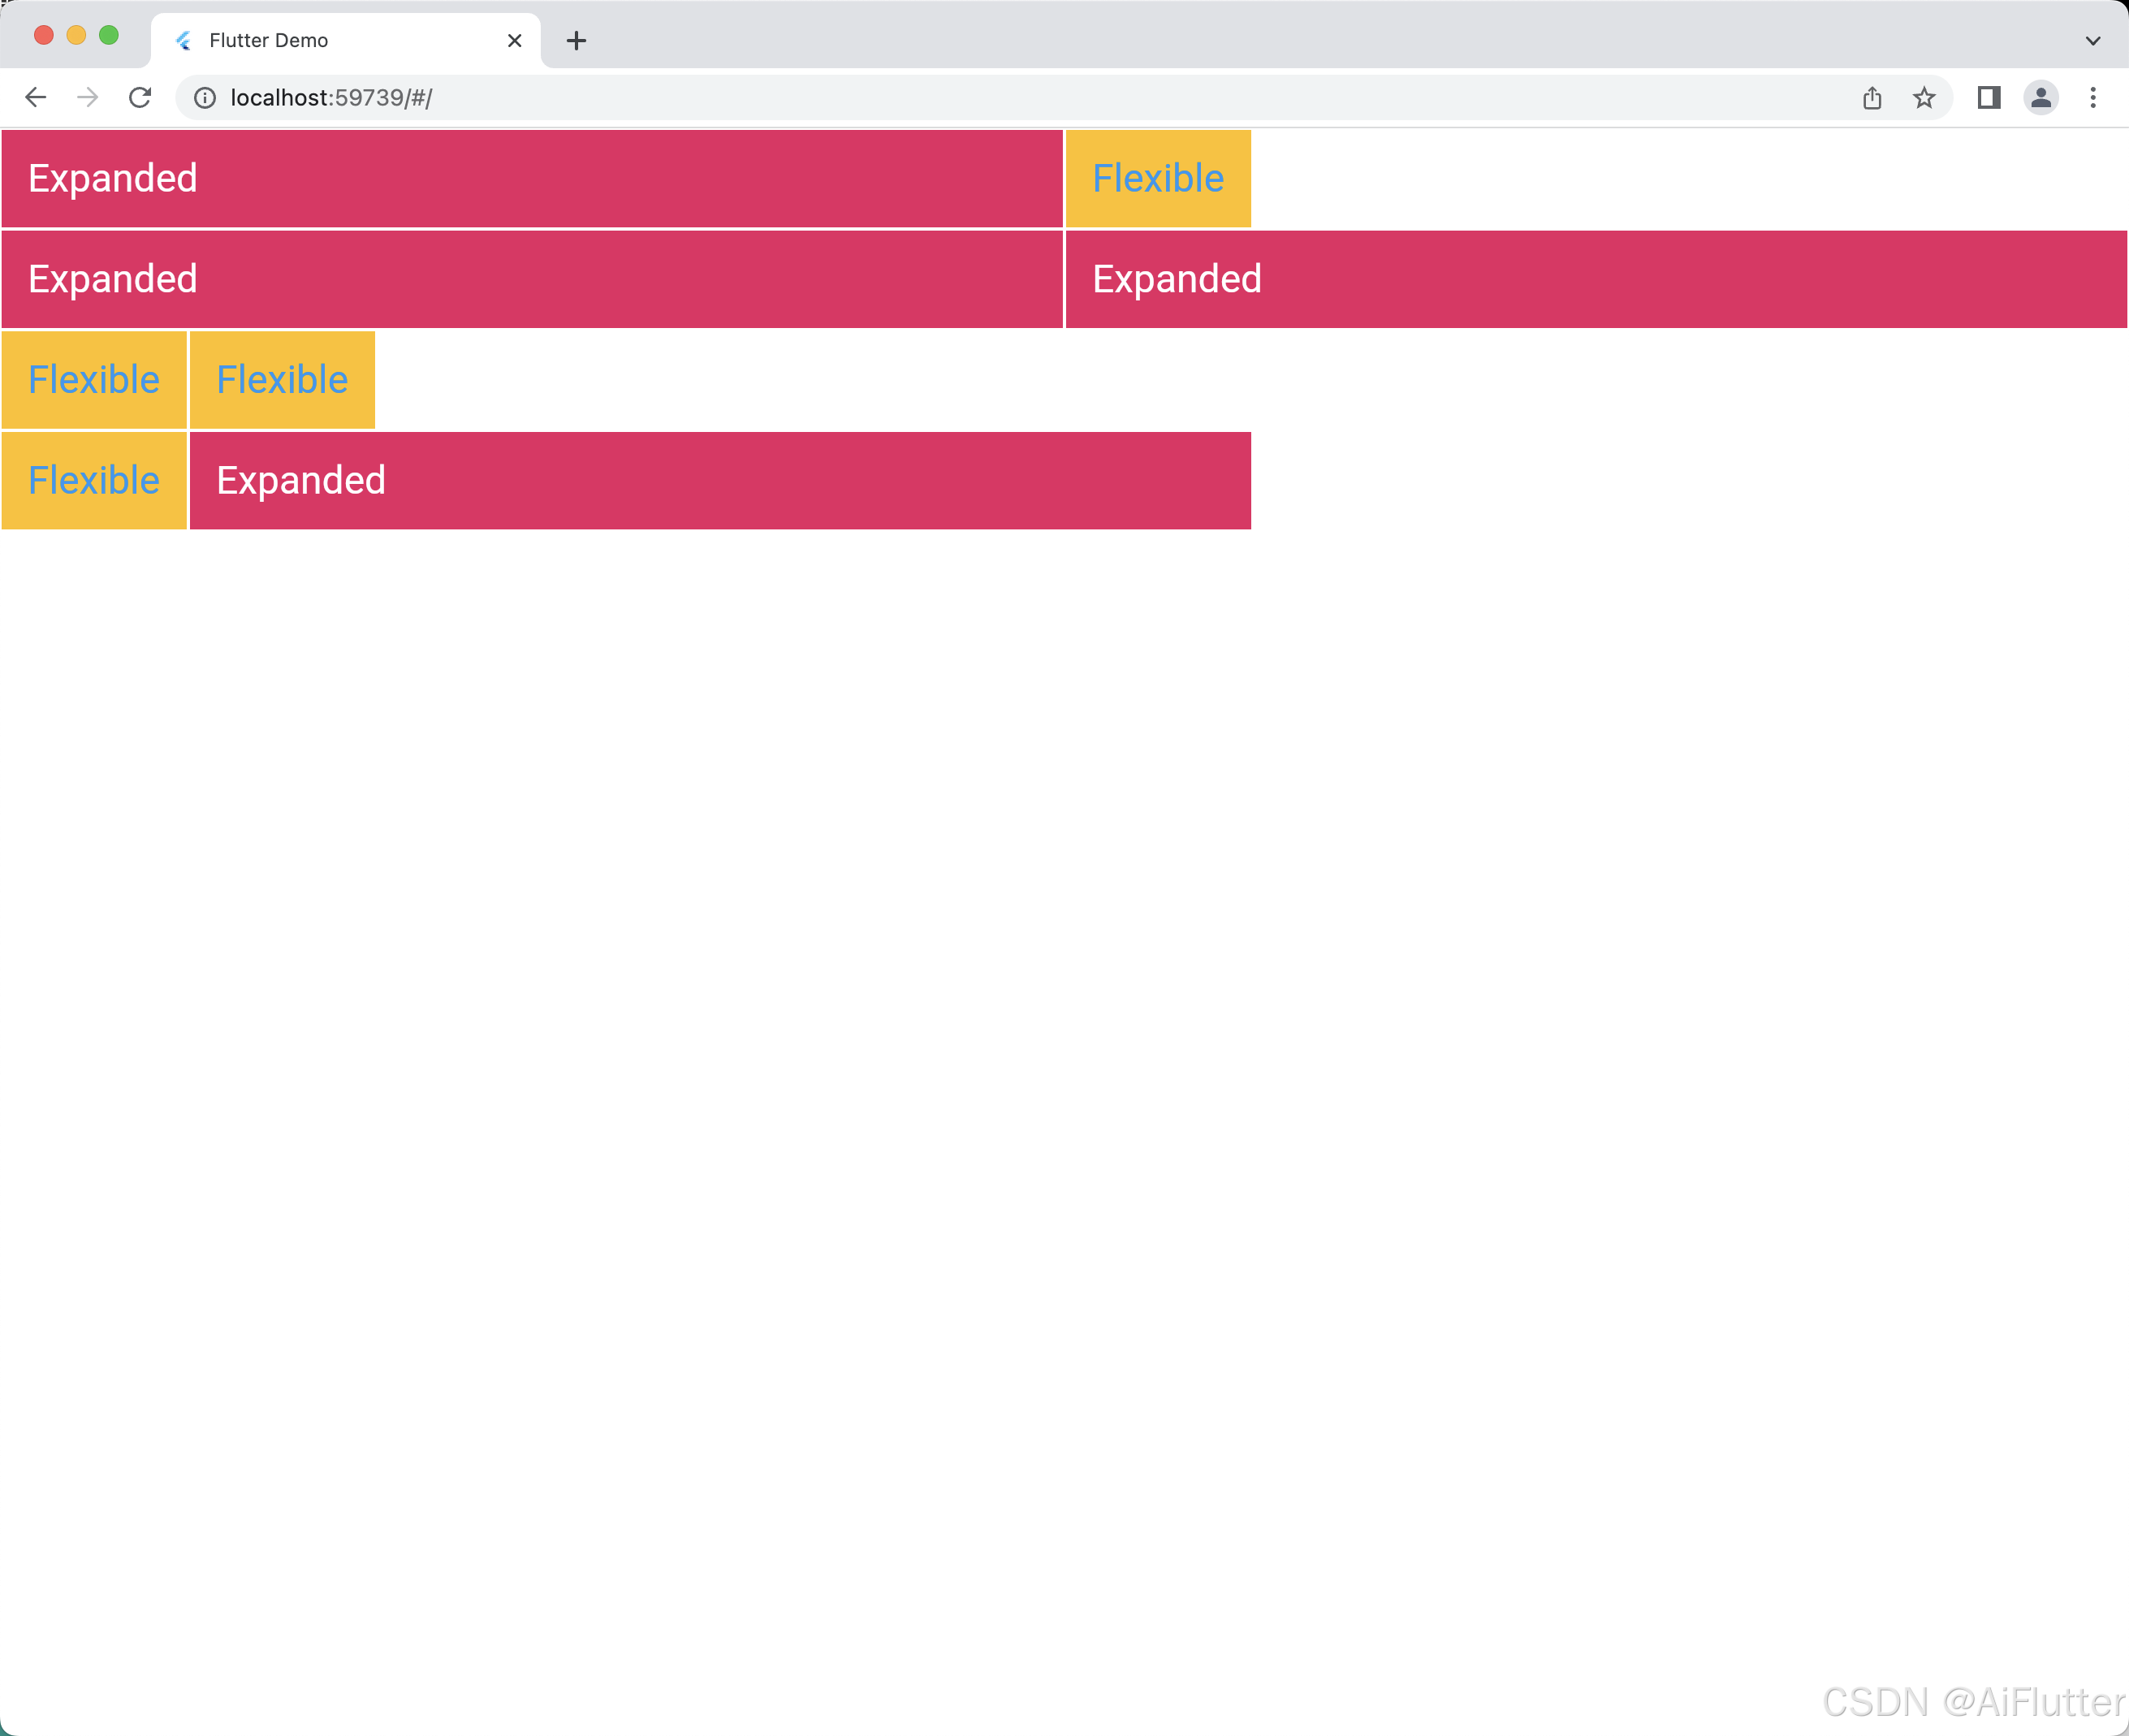
Task: Close the Flutter Demo tab
Action: click(x=515, y=40)
